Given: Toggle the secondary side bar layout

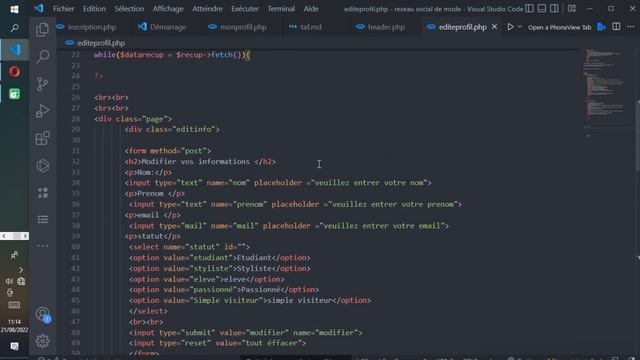Looking at the screenshot, I should 554,8.
